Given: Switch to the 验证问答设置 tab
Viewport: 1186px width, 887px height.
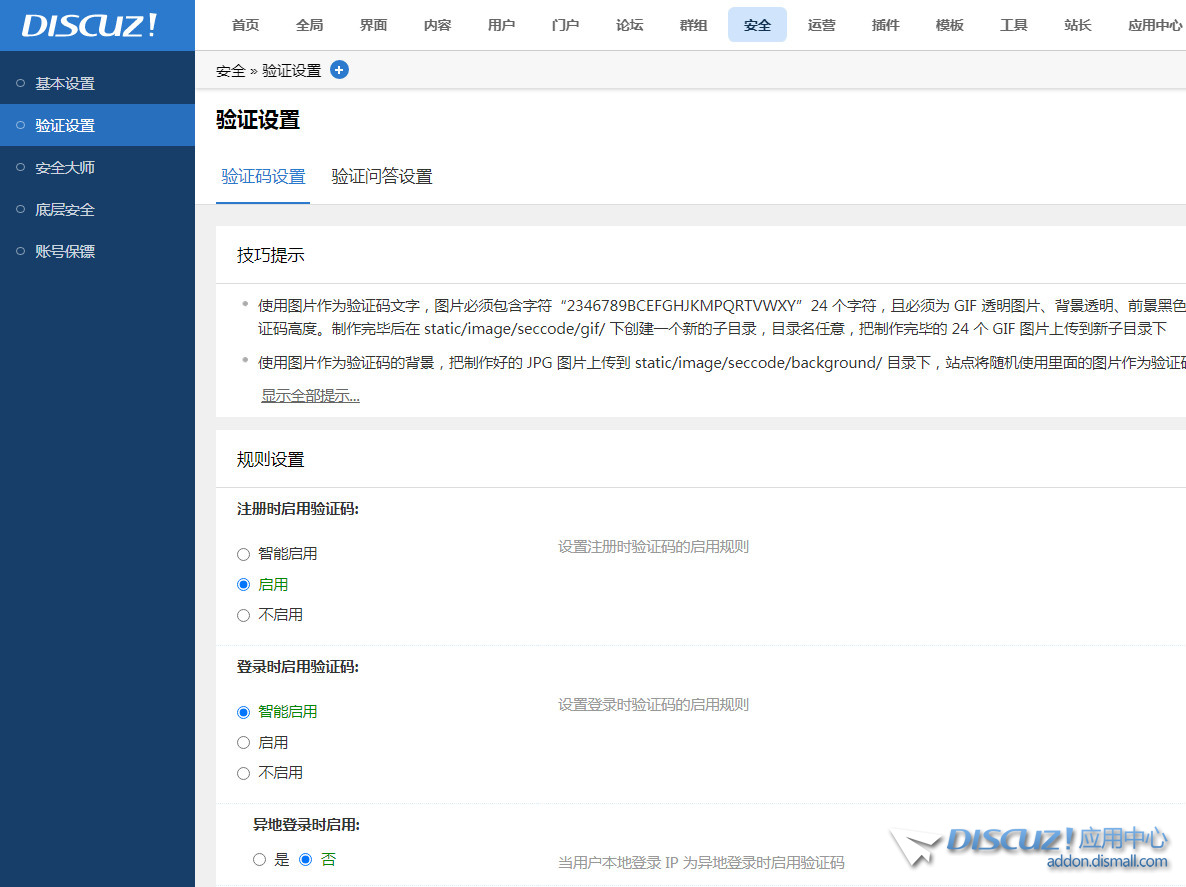Looking at the screenshot, I should click(381, 176).
